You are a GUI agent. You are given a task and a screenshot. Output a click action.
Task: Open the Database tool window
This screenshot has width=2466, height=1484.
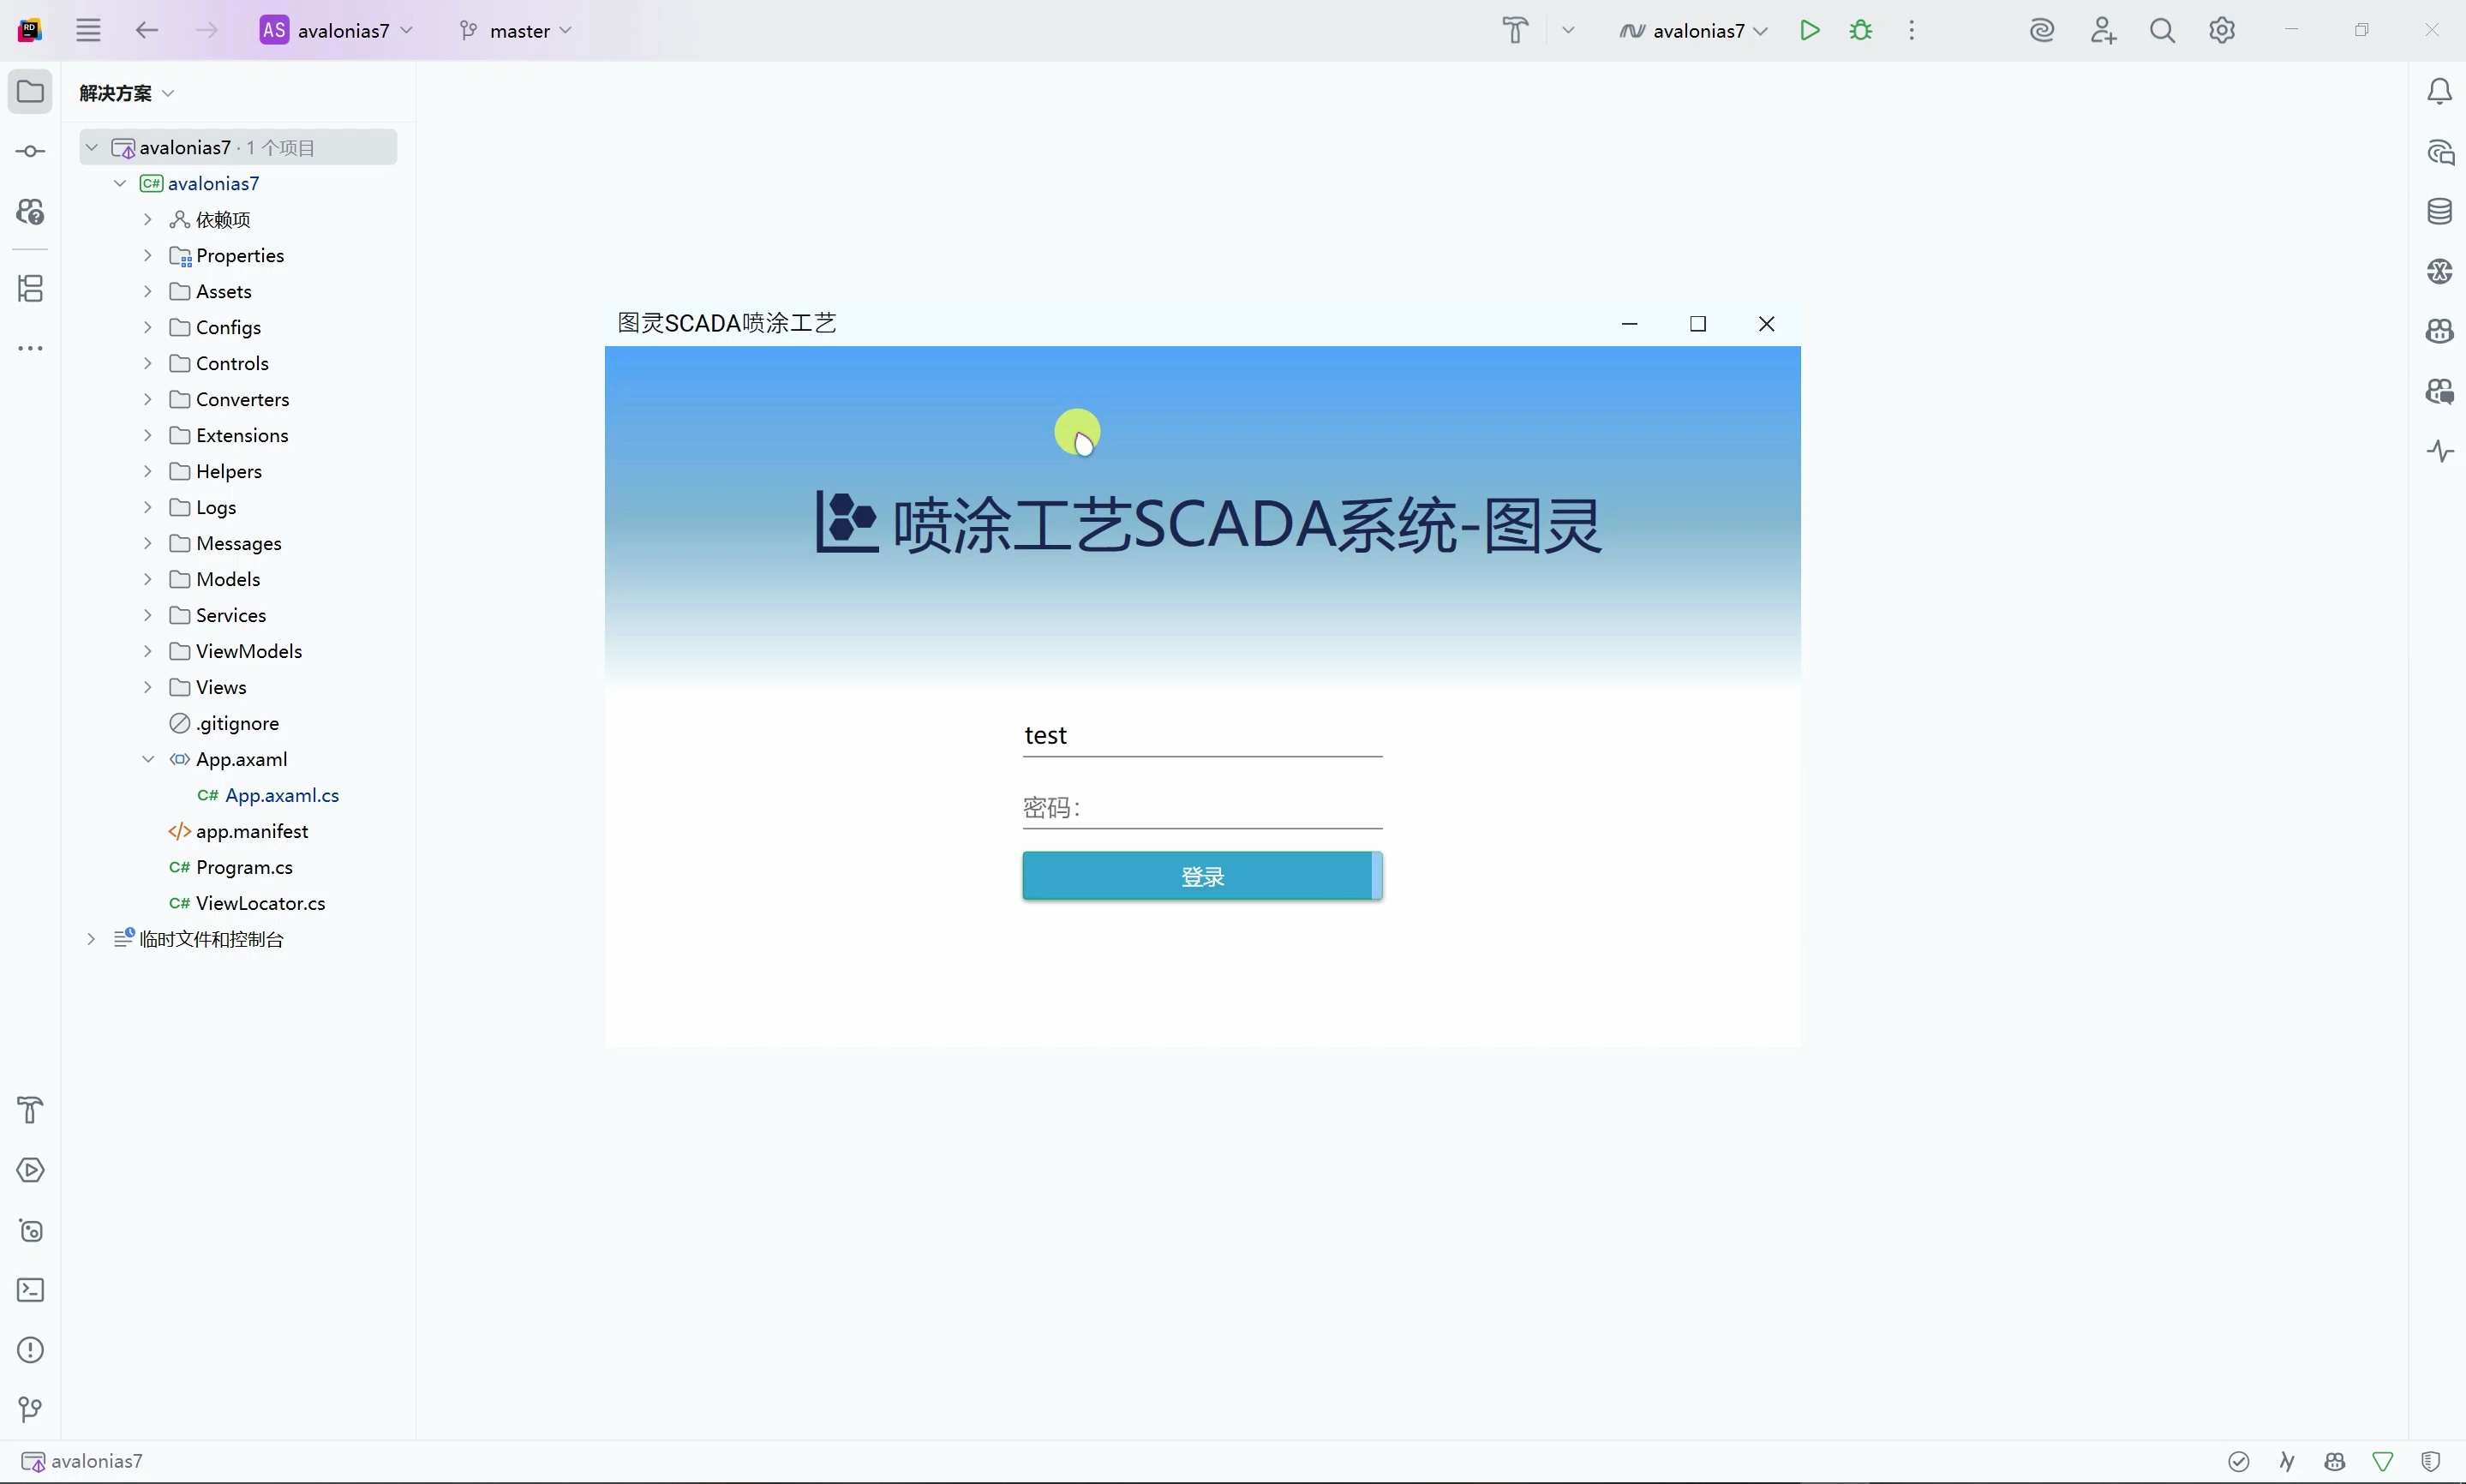tap(2440, 212)
